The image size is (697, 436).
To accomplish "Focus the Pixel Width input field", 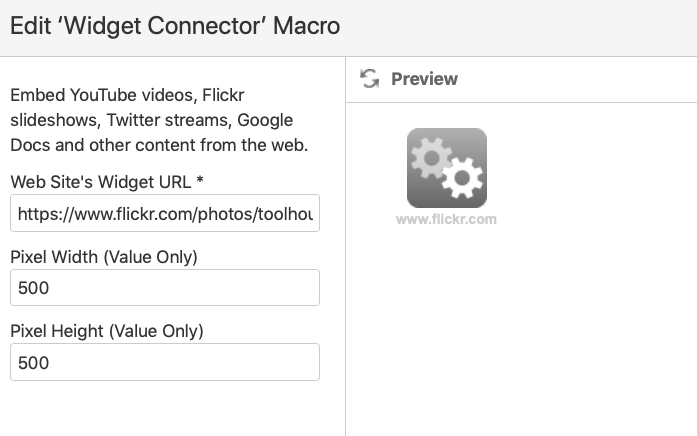I will [165, 288].
